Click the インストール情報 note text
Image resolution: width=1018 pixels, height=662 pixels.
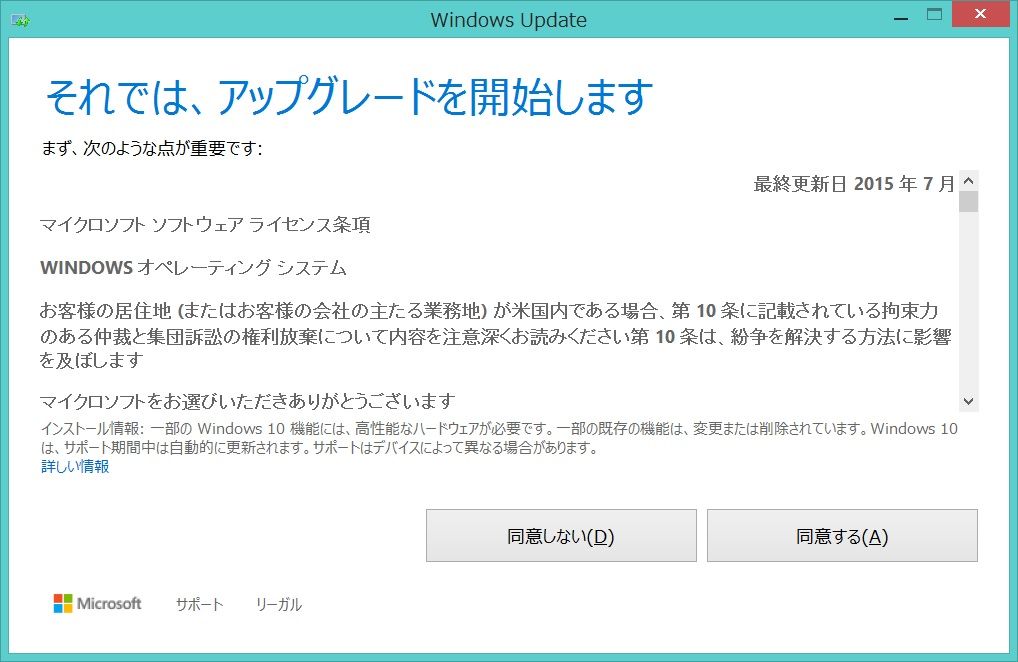click(499, 437)
